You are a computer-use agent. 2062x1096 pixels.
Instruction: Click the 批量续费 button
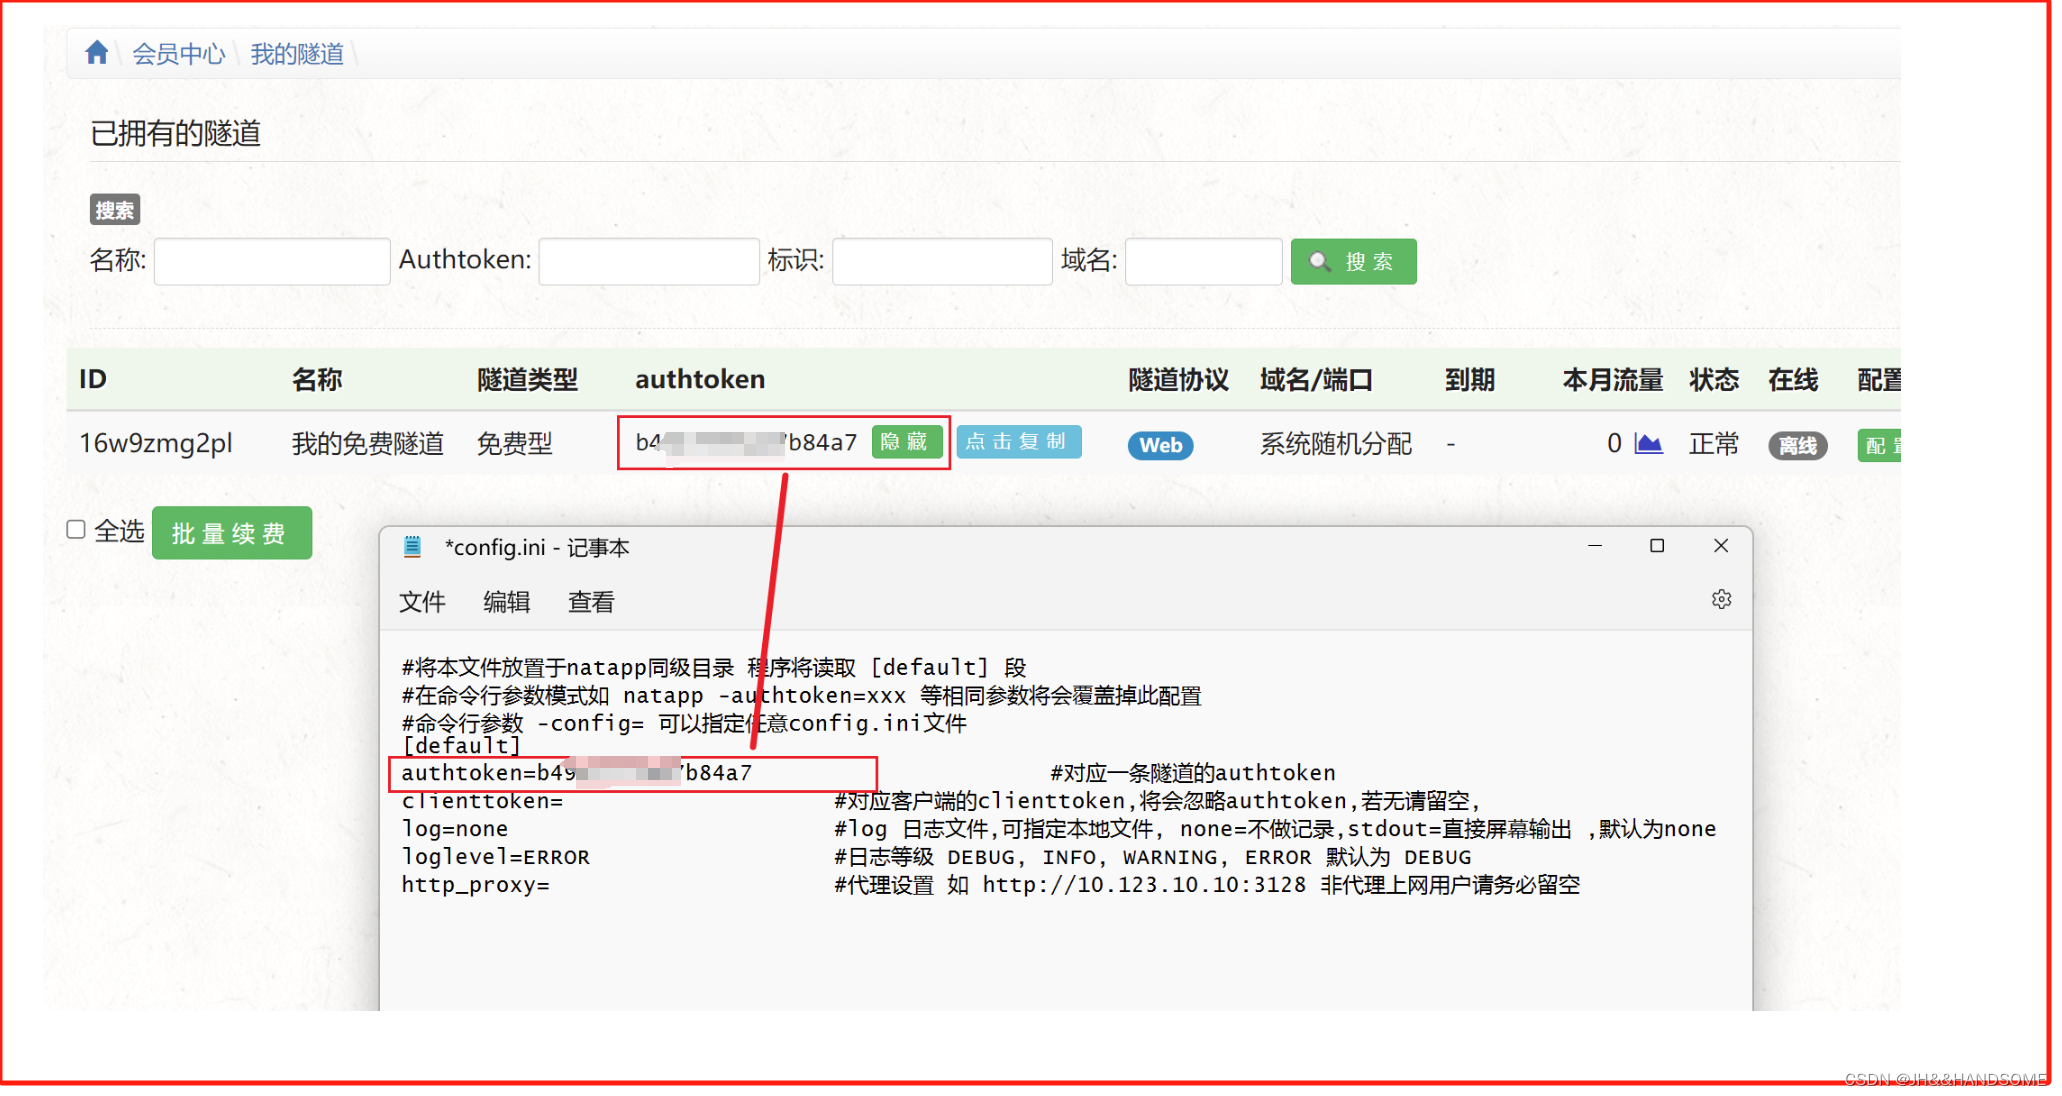(231, 533)
